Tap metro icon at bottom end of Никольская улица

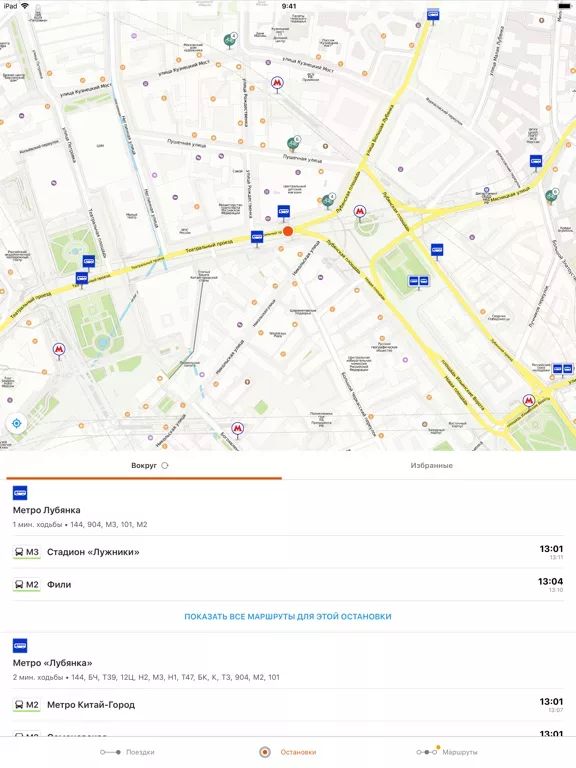(x=238, y=429)
